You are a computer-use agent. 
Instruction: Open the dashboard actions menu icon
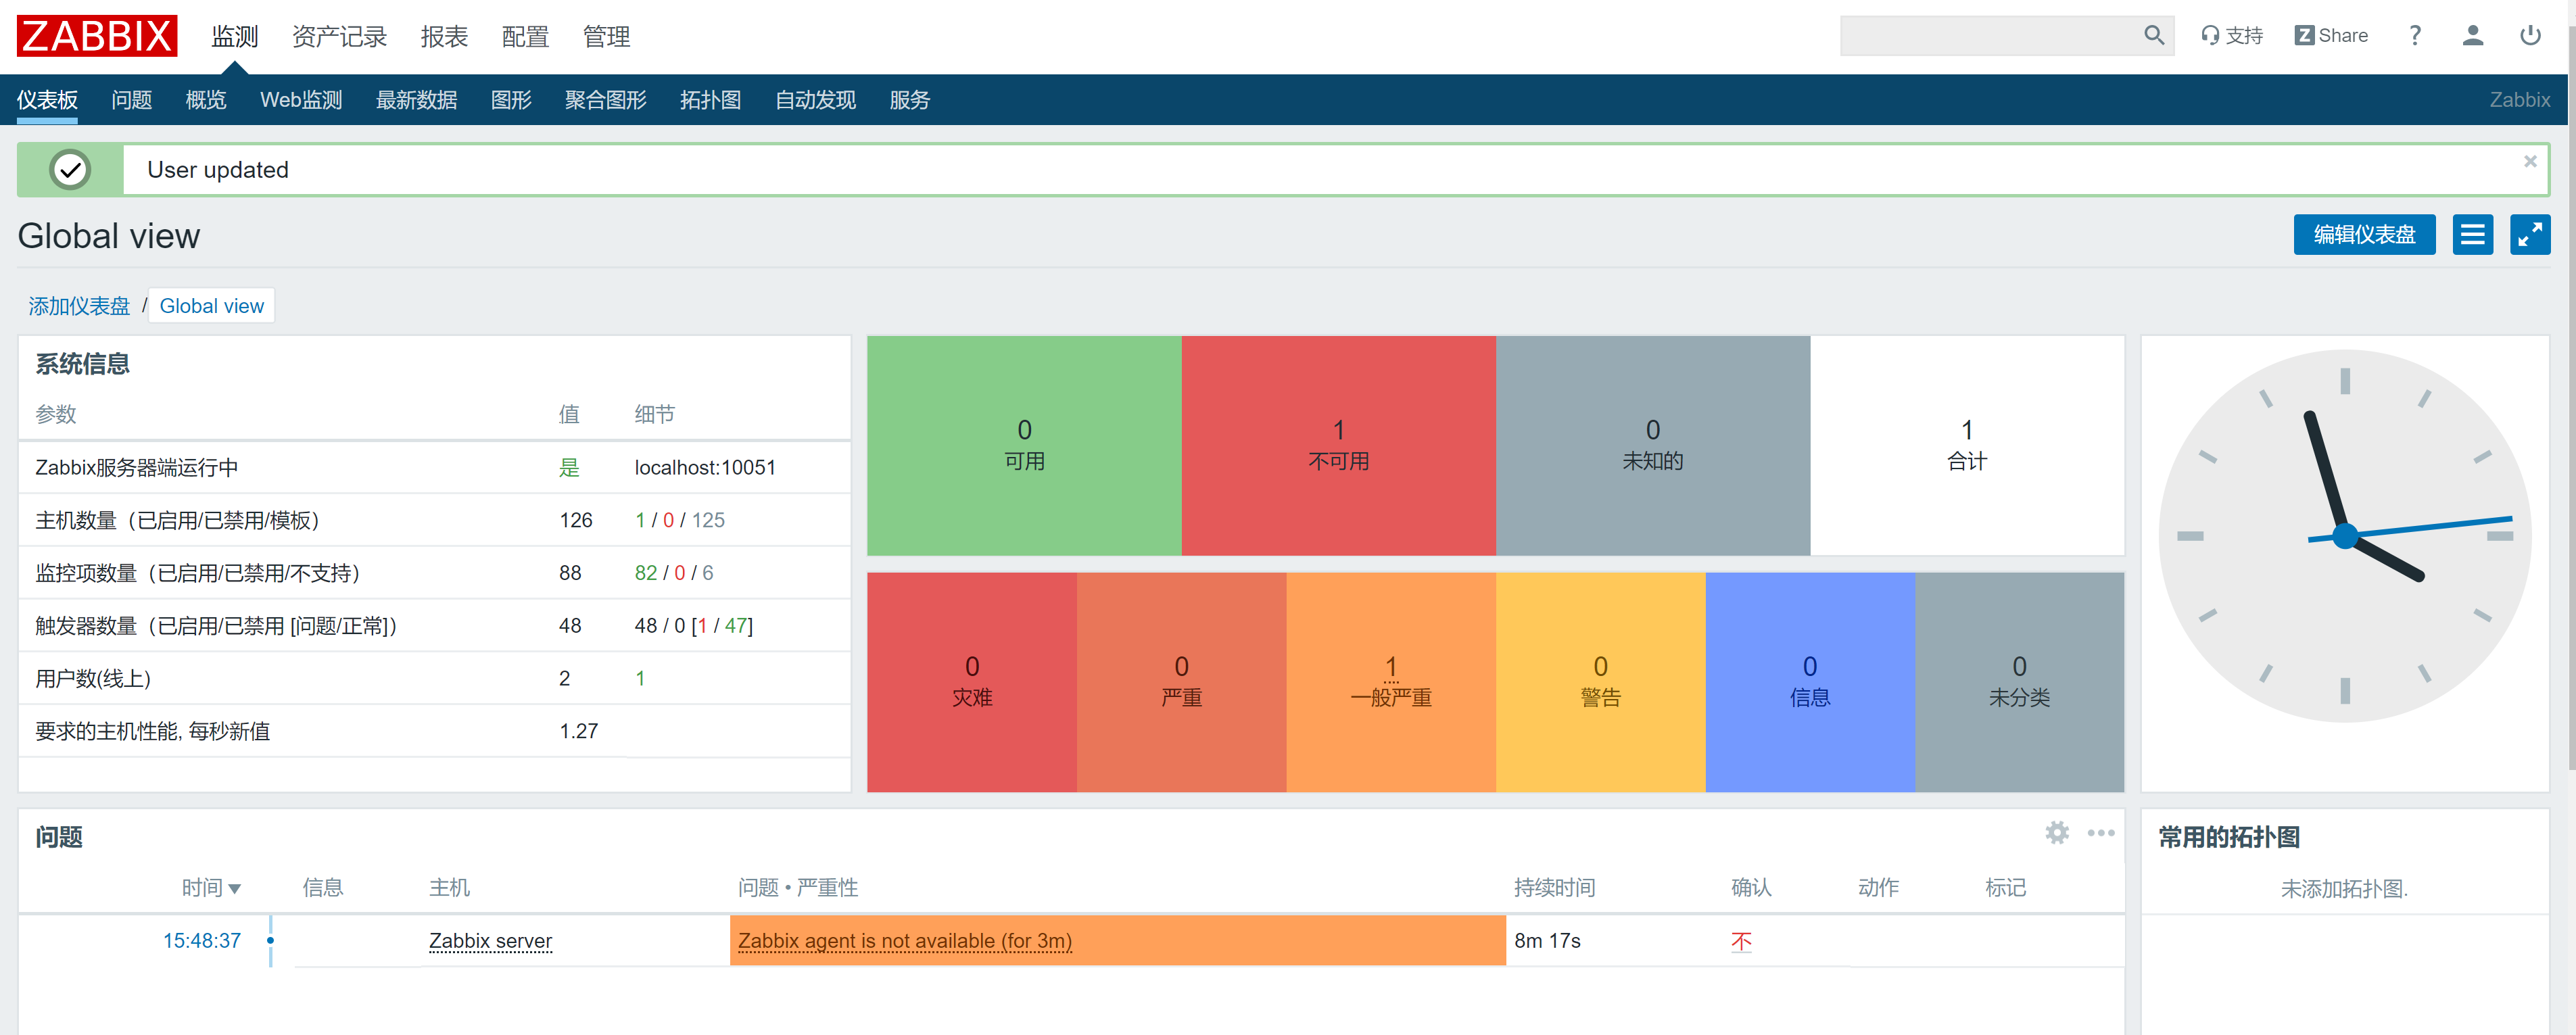coord(2472,235)
